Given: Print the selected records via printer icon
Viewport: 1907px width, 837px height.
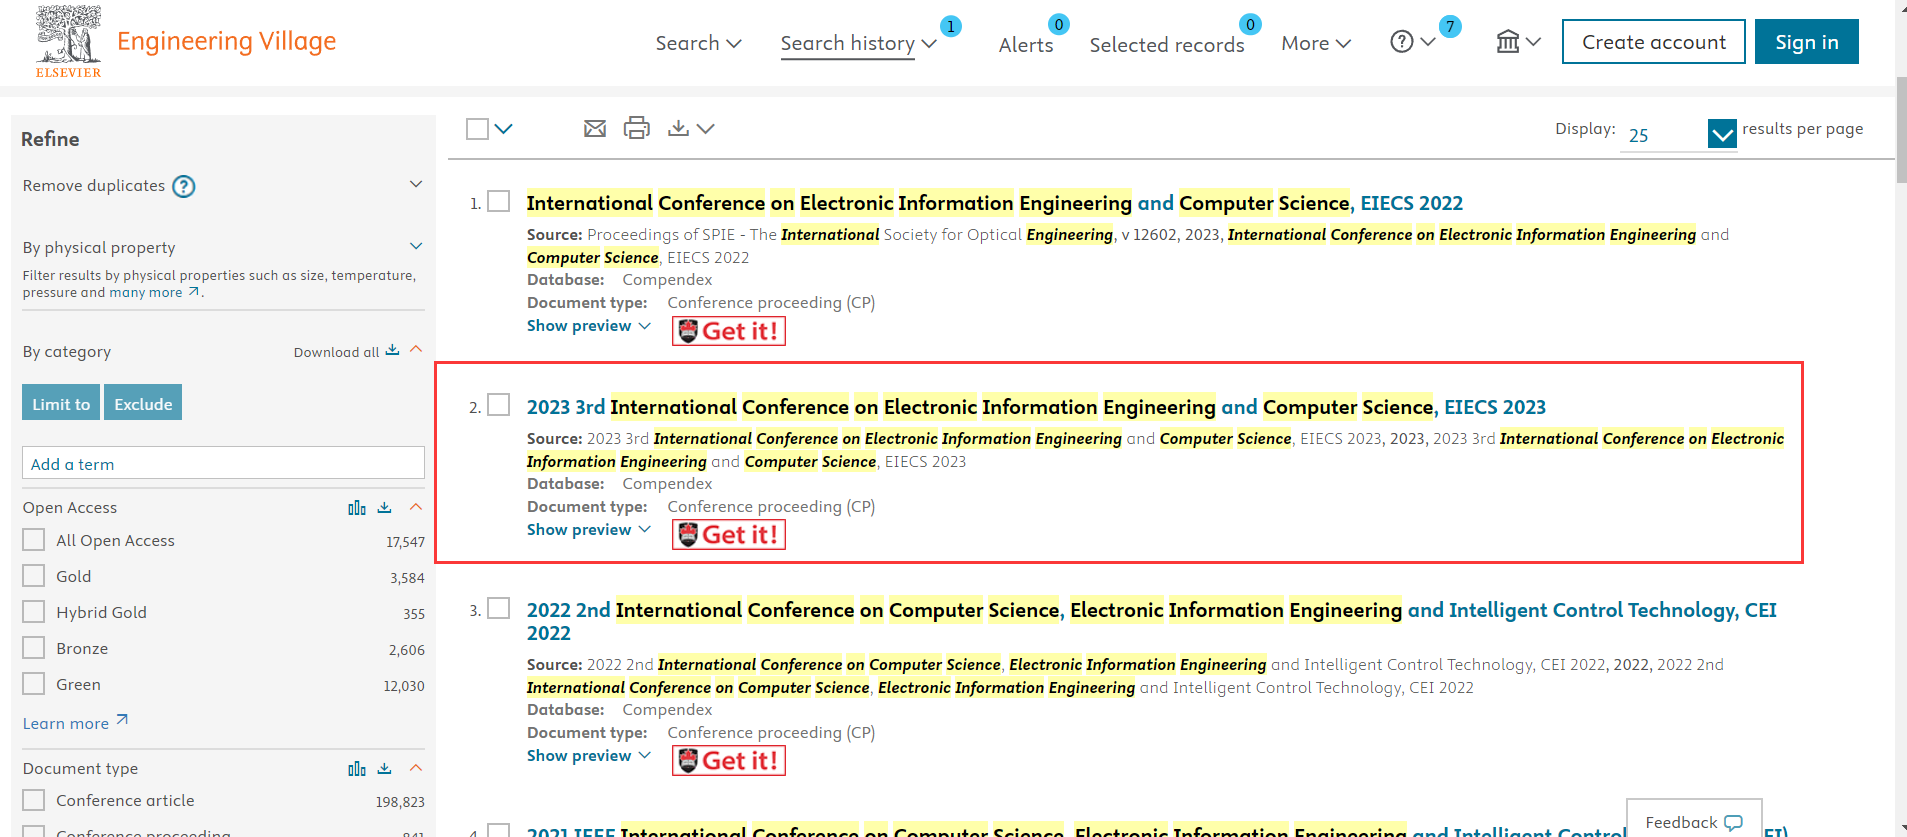Looking at the screenshot, I should tap(637, 128).
